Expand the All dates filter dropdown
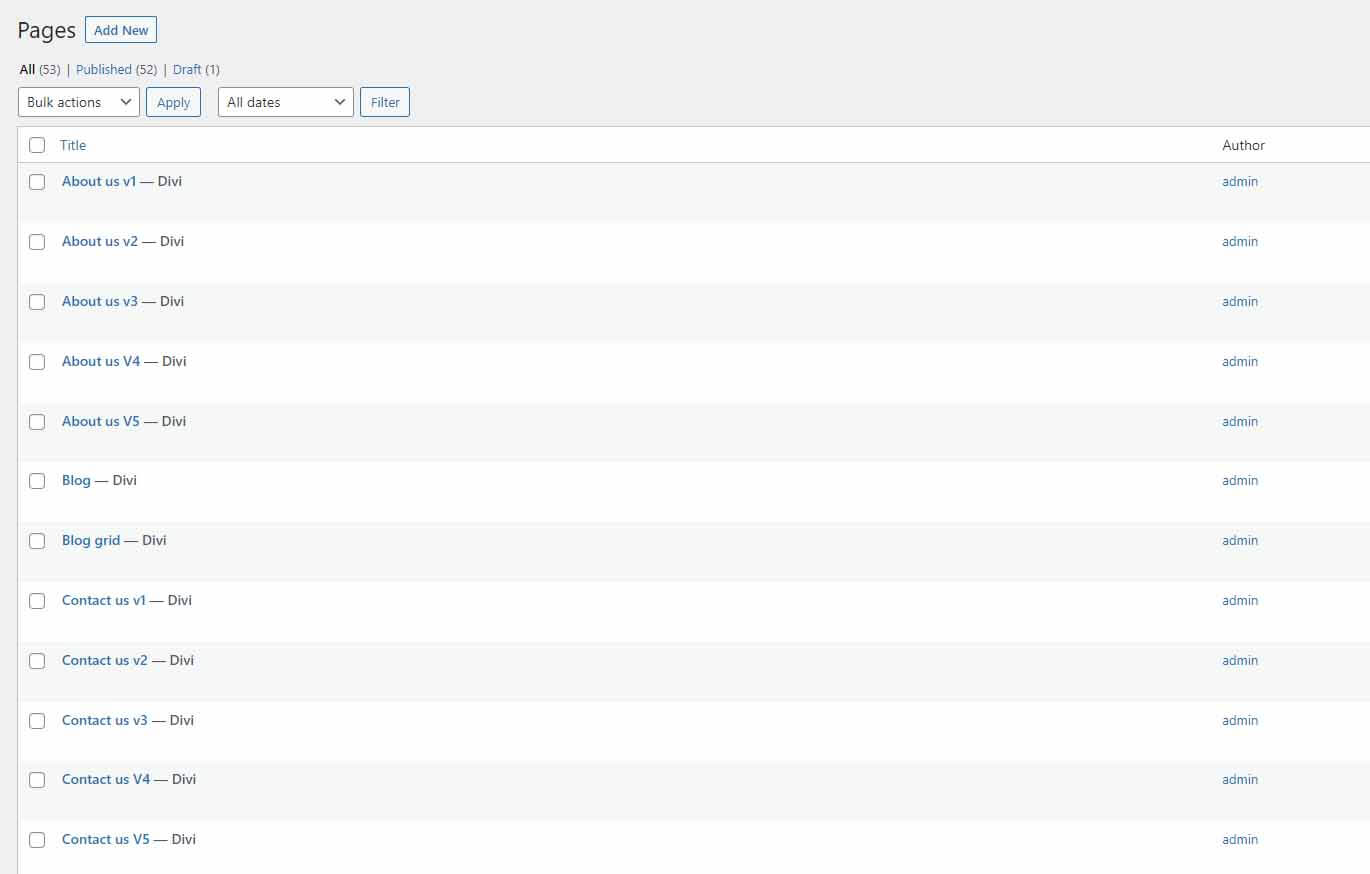Screen dimensions: 1370x874 [285, 102]
